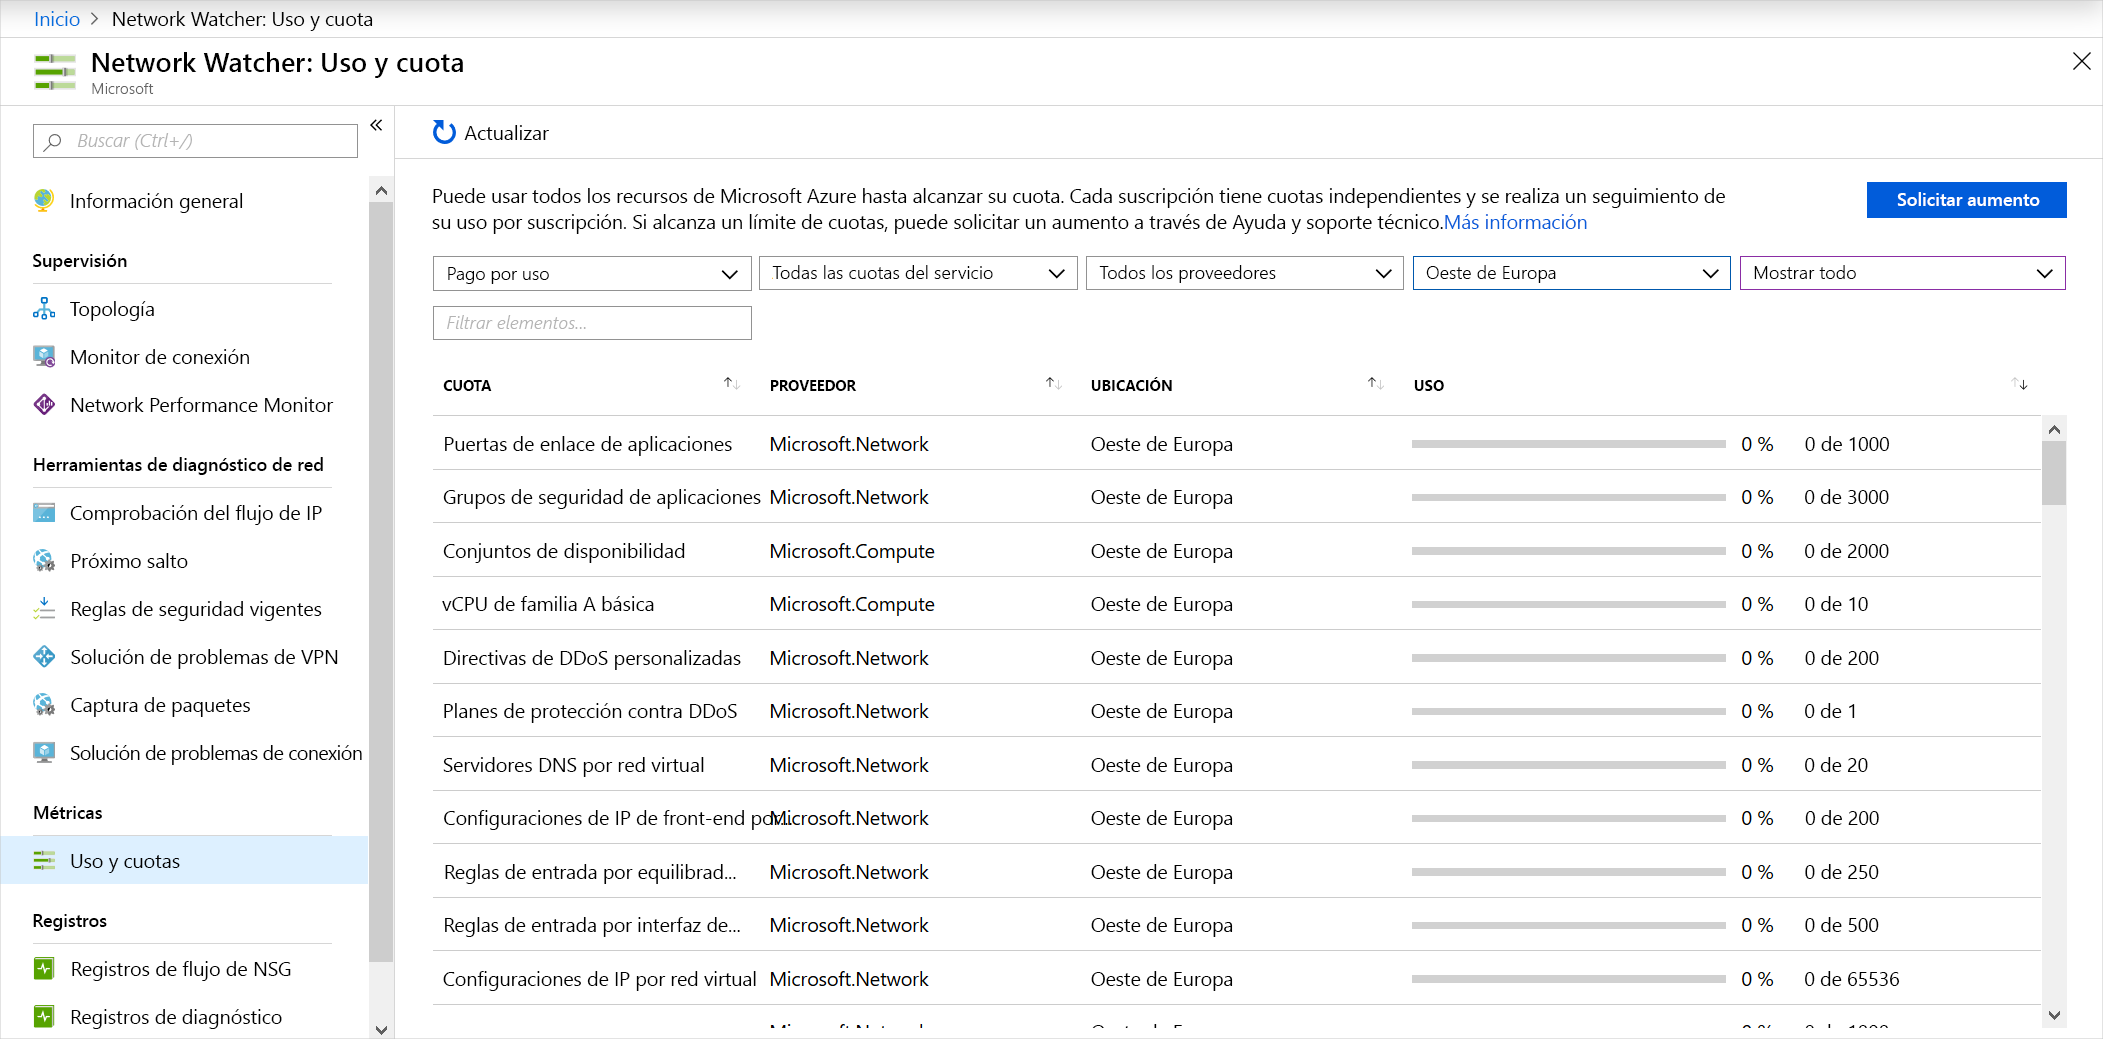Open Reglas de seguridad vigentes menu item

tap(196, 609)
